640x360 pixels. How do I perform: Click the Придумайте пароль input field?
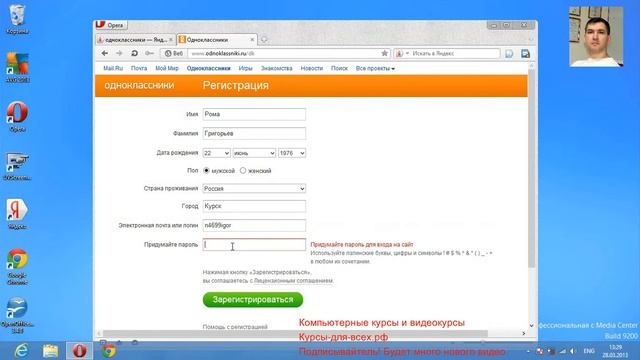(254, 244)
